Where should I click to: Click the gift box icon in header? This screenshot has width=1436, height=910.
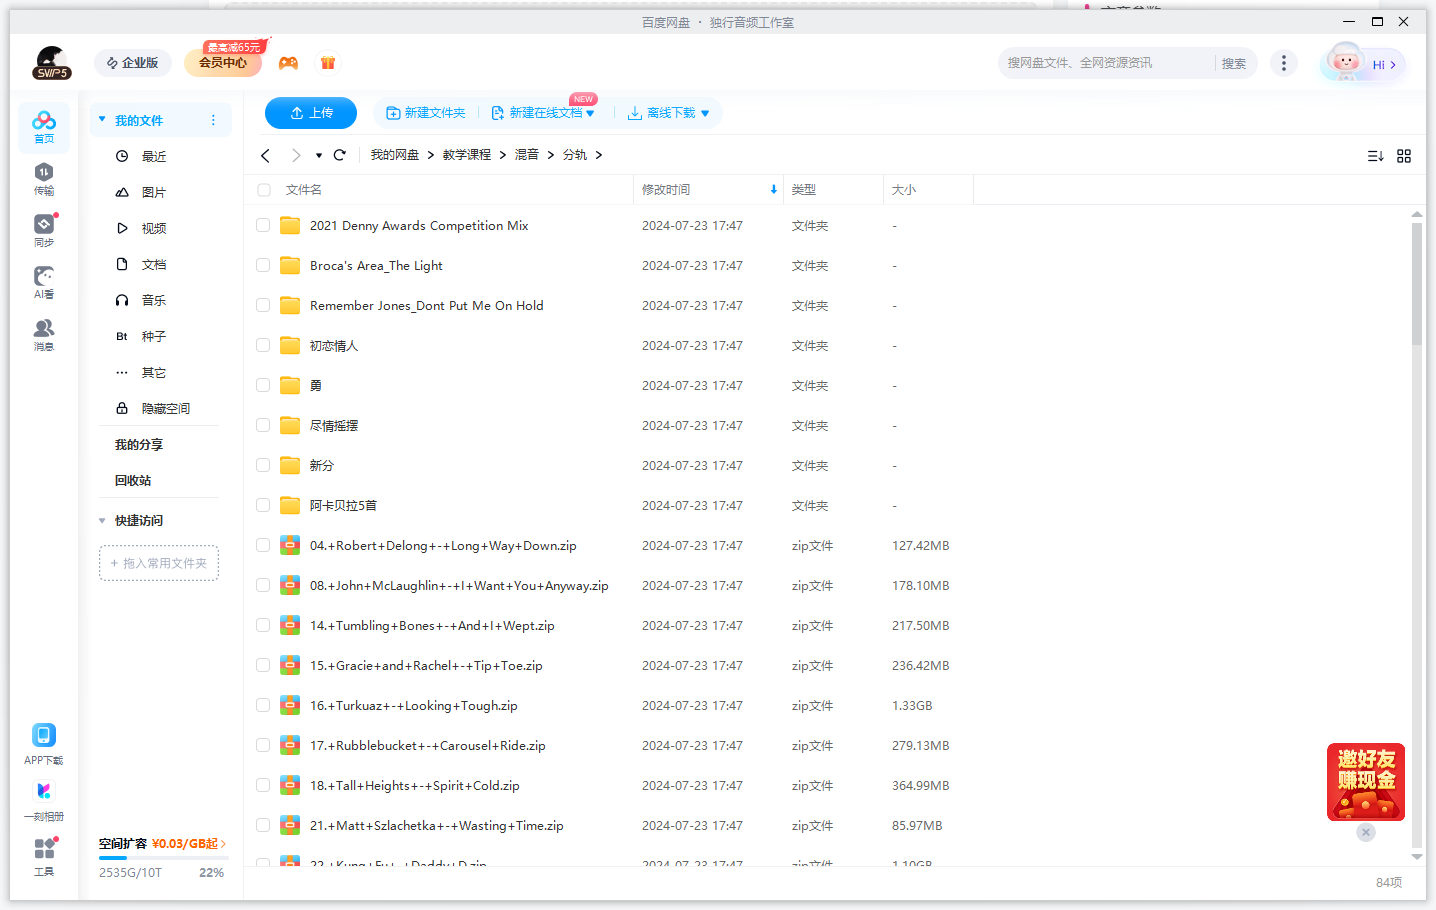[x=328, y=63]
